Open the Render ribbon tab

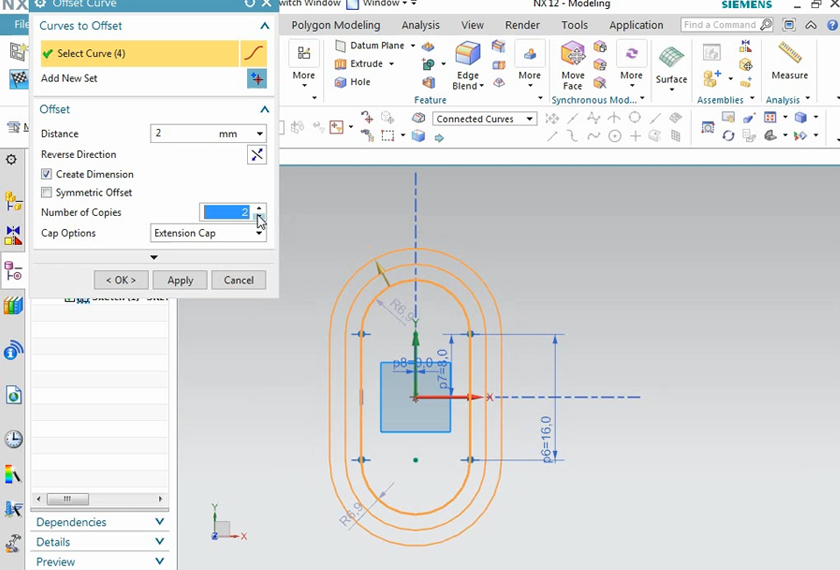click(522, 25)
